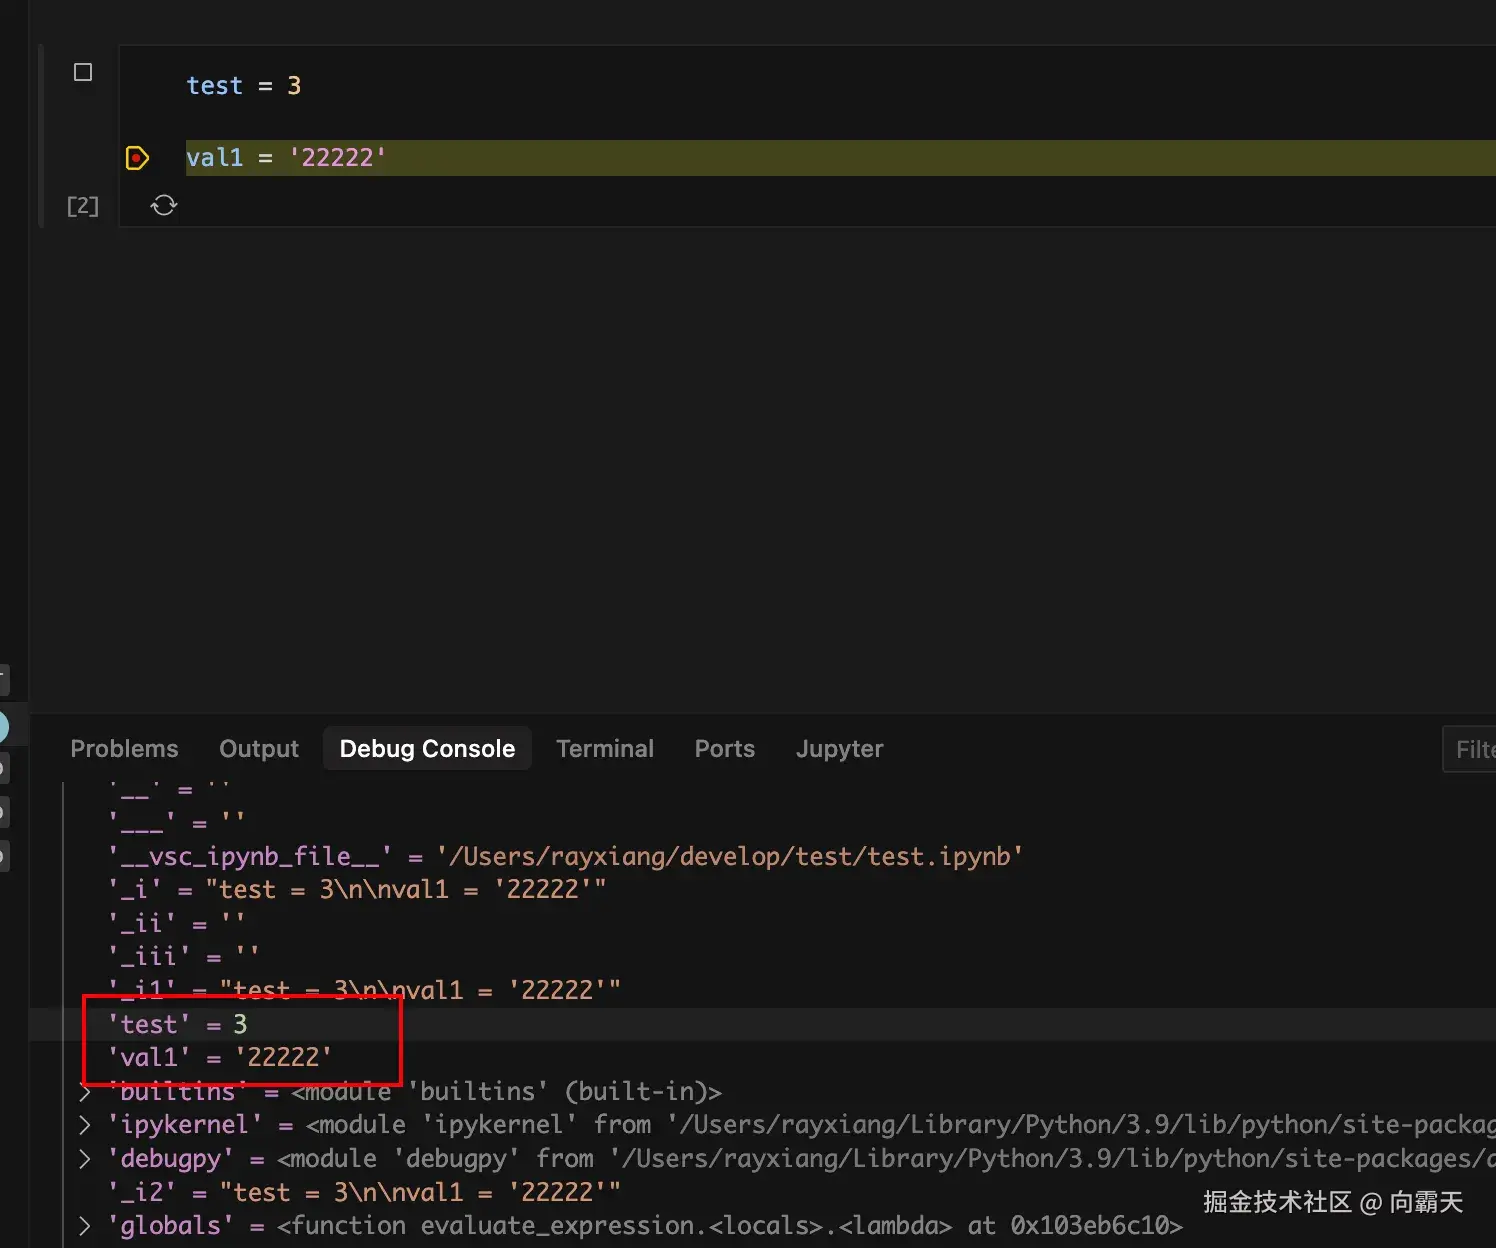The image size is (1496, 1248).
Task: Expand the 'builtins' module entry
Action: tap(85, 1092)
